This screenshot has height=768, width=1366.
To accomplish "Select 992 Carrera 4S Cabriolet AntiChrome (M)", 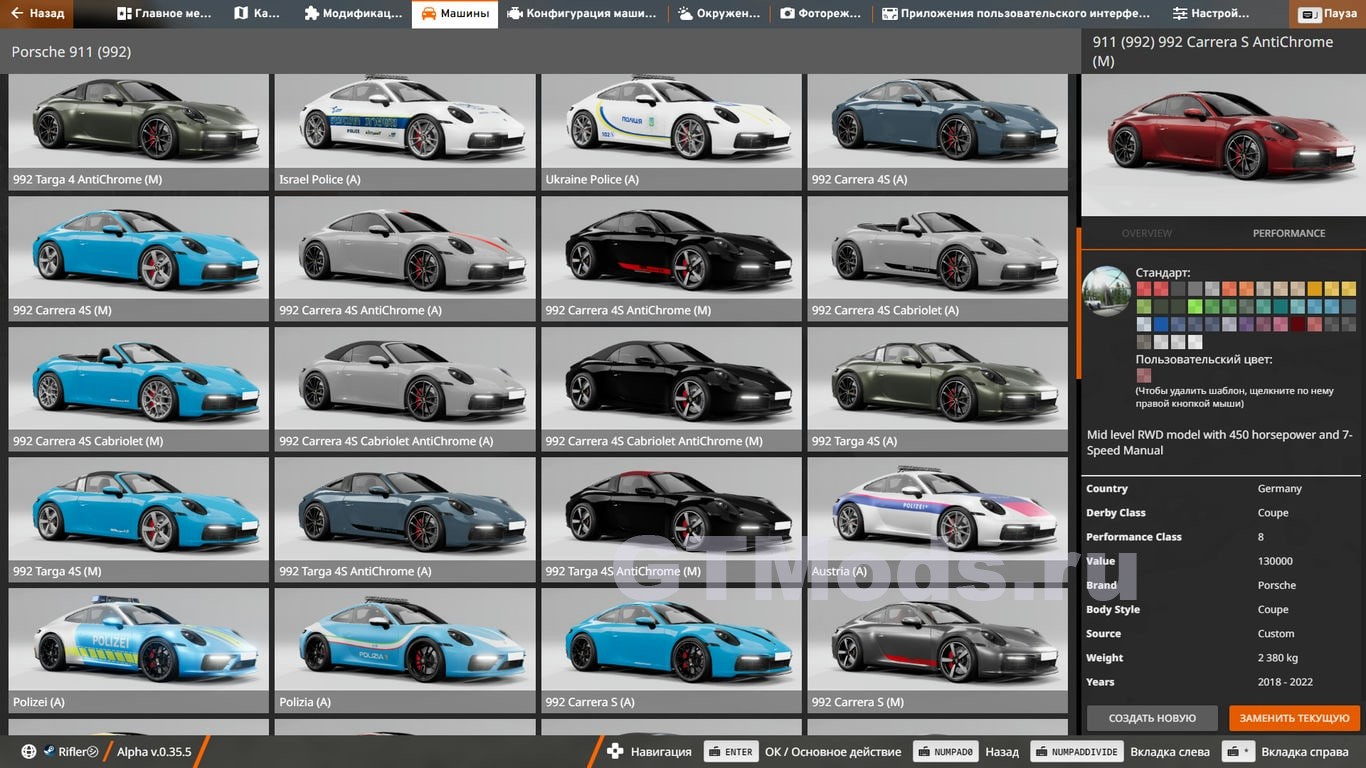I will 671,389.
